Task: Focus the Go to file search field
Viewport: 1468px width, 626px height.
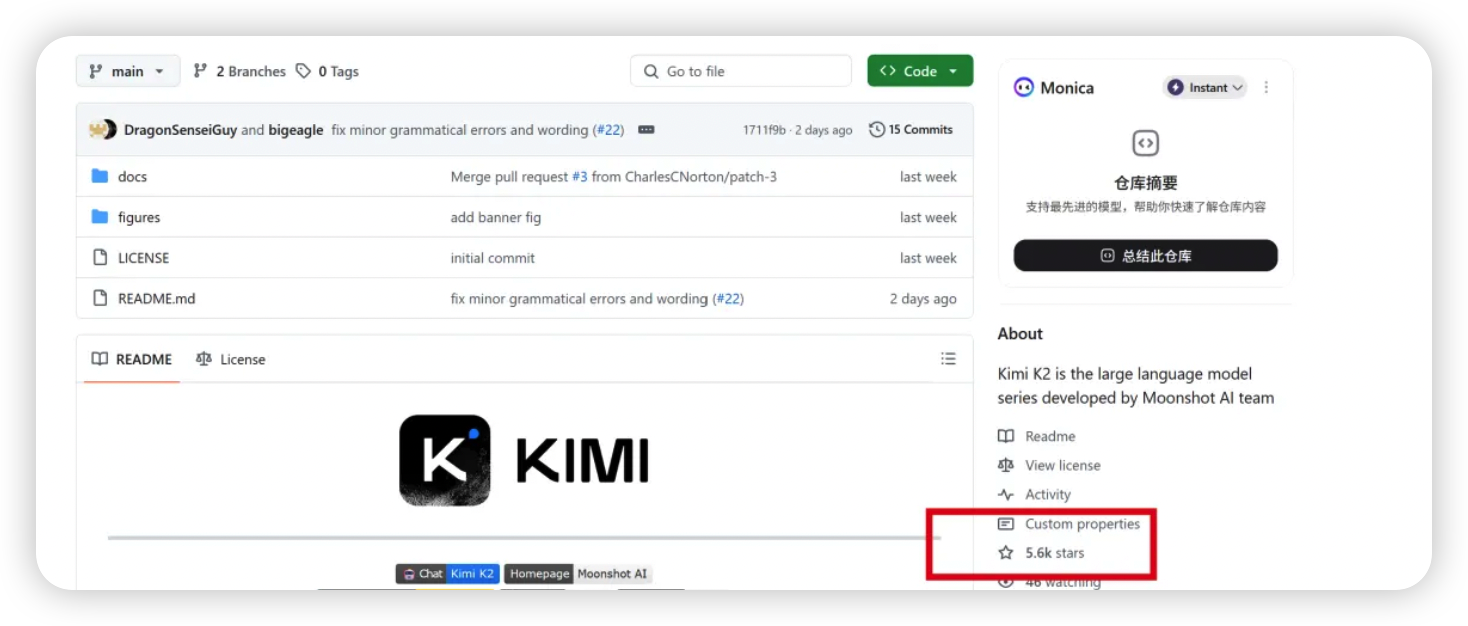Action: coord(740,71)
